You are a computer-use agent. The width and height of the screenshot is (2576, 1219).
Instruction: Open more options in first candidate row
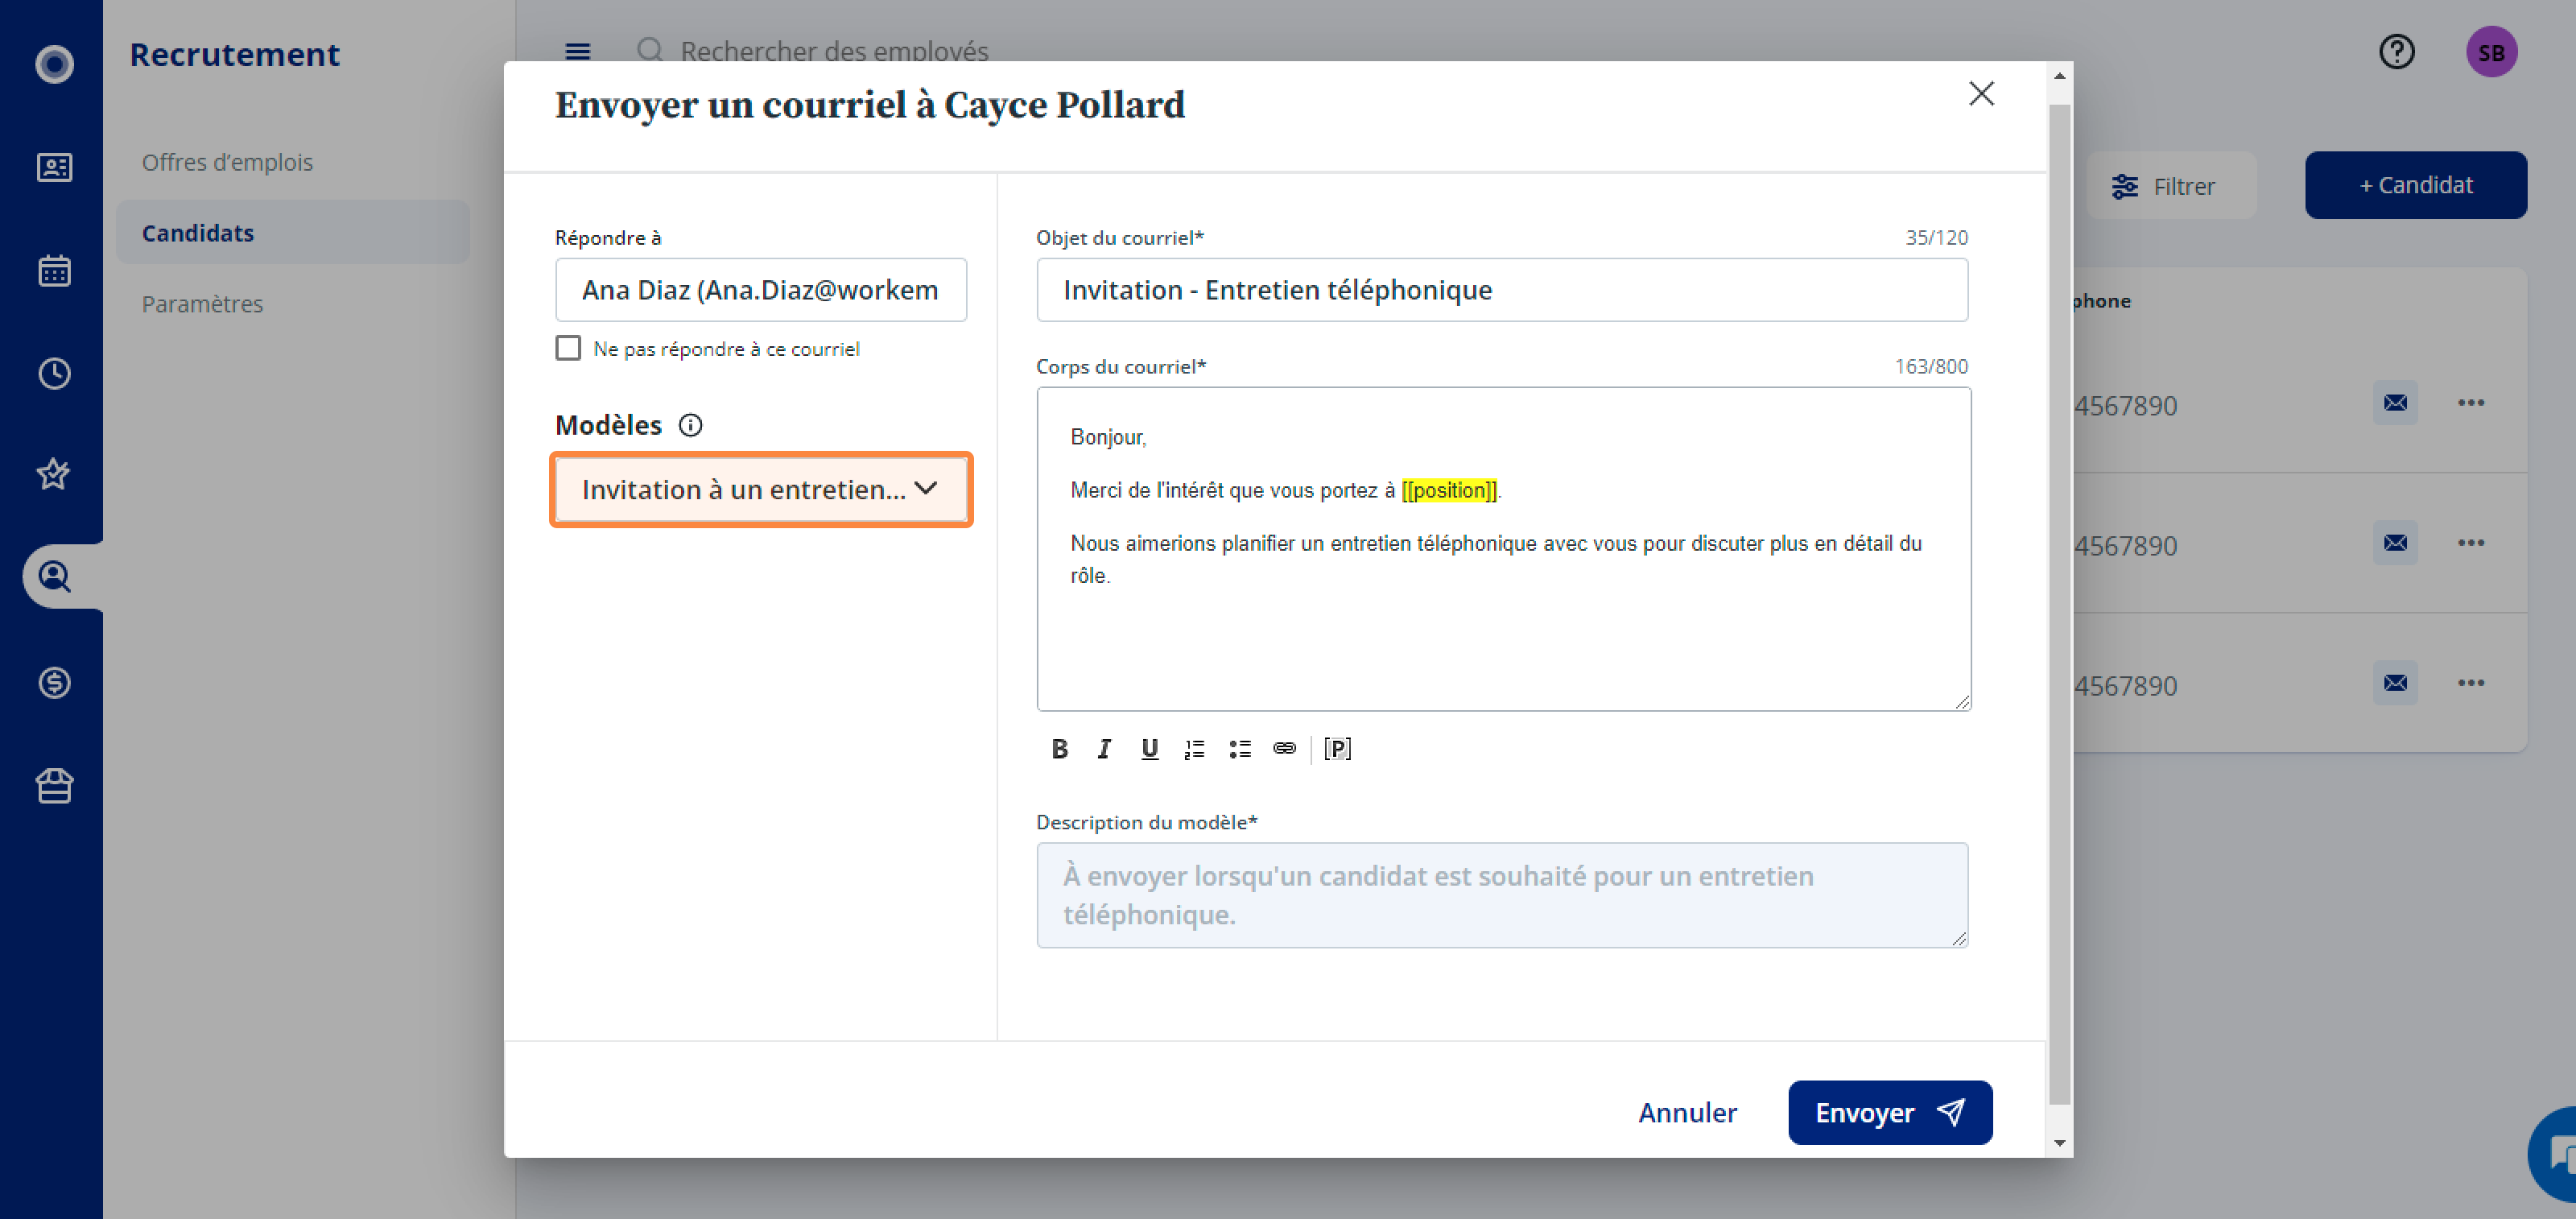coord(2471,403)
